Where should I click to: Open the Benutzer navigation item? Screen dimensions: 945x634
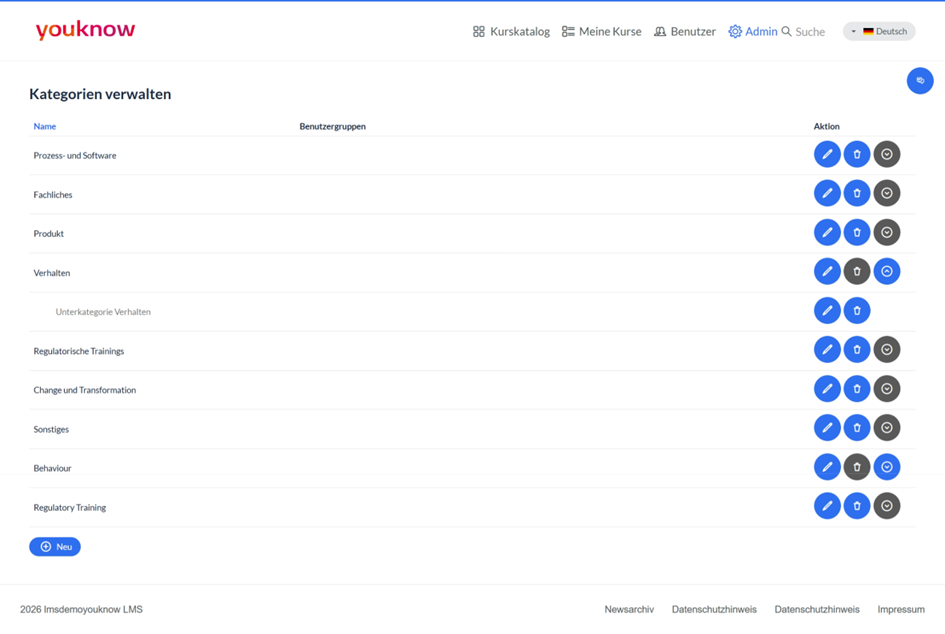(685, 31)
